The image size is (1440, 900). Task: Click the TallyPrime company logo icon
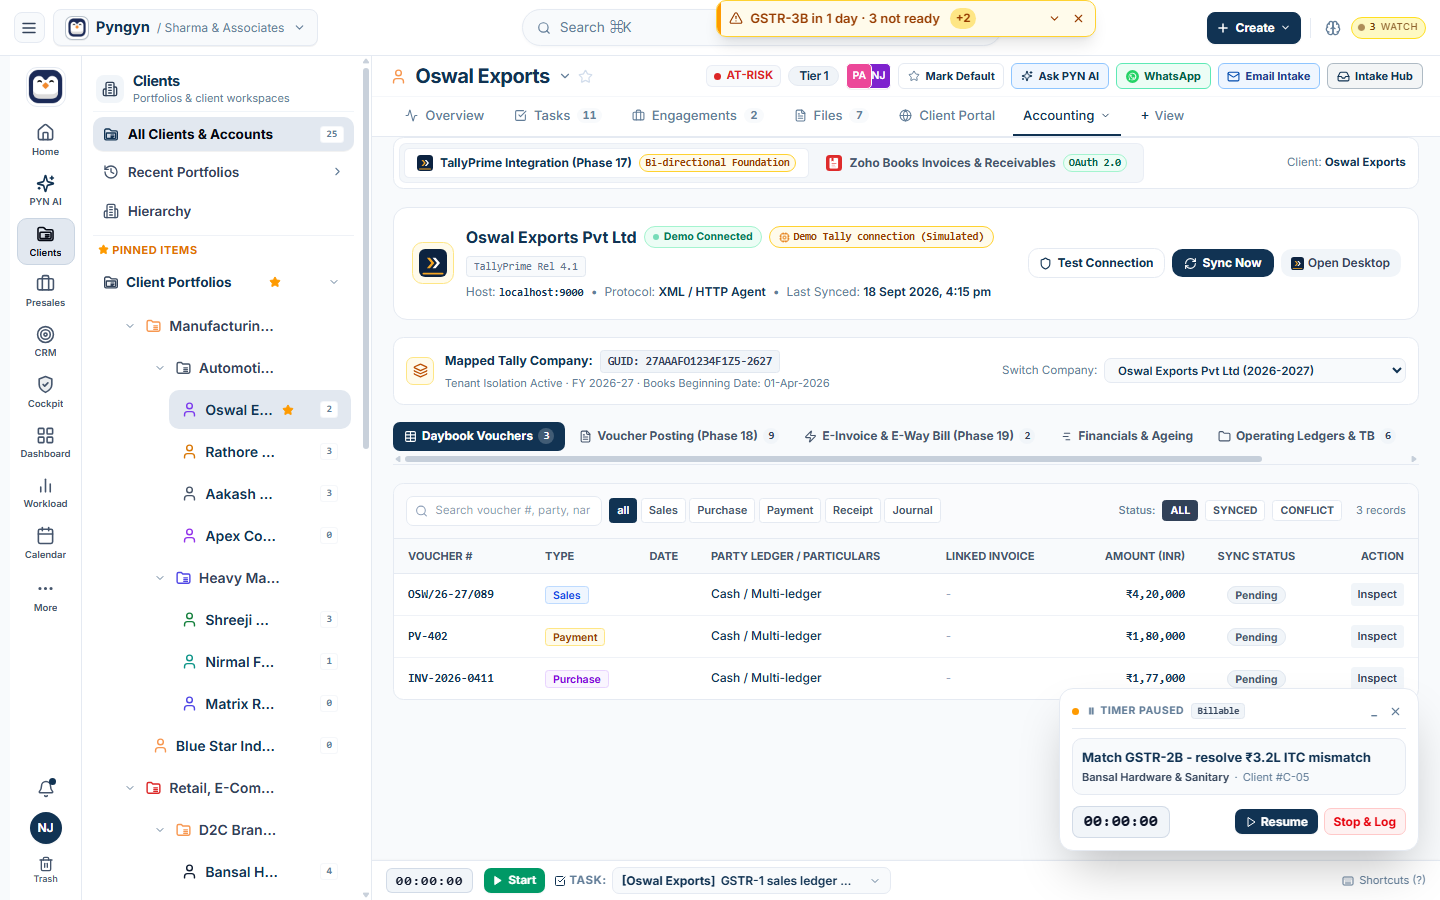[x=433, y=263]
